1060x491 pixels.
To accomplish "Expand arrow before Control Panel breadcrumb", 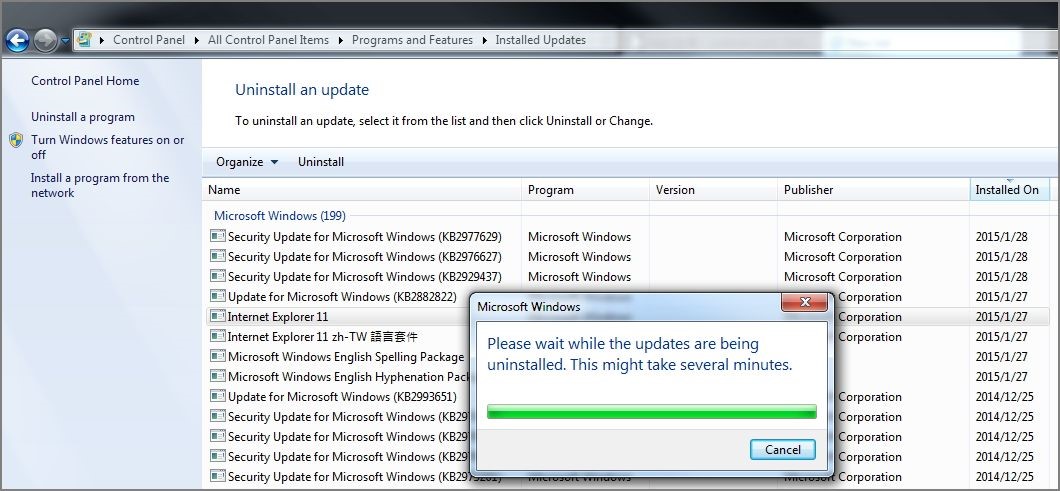I will pyautogui.click(x=102, y=41).
